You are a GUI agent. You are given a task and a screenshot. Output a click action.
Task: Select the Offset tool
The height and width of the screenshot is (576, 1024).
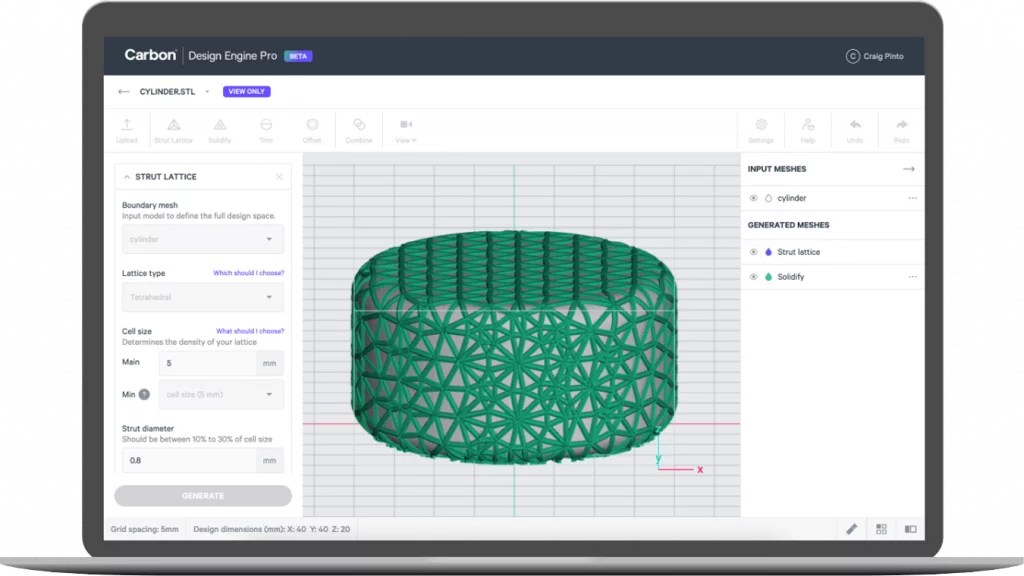[312, 130]
